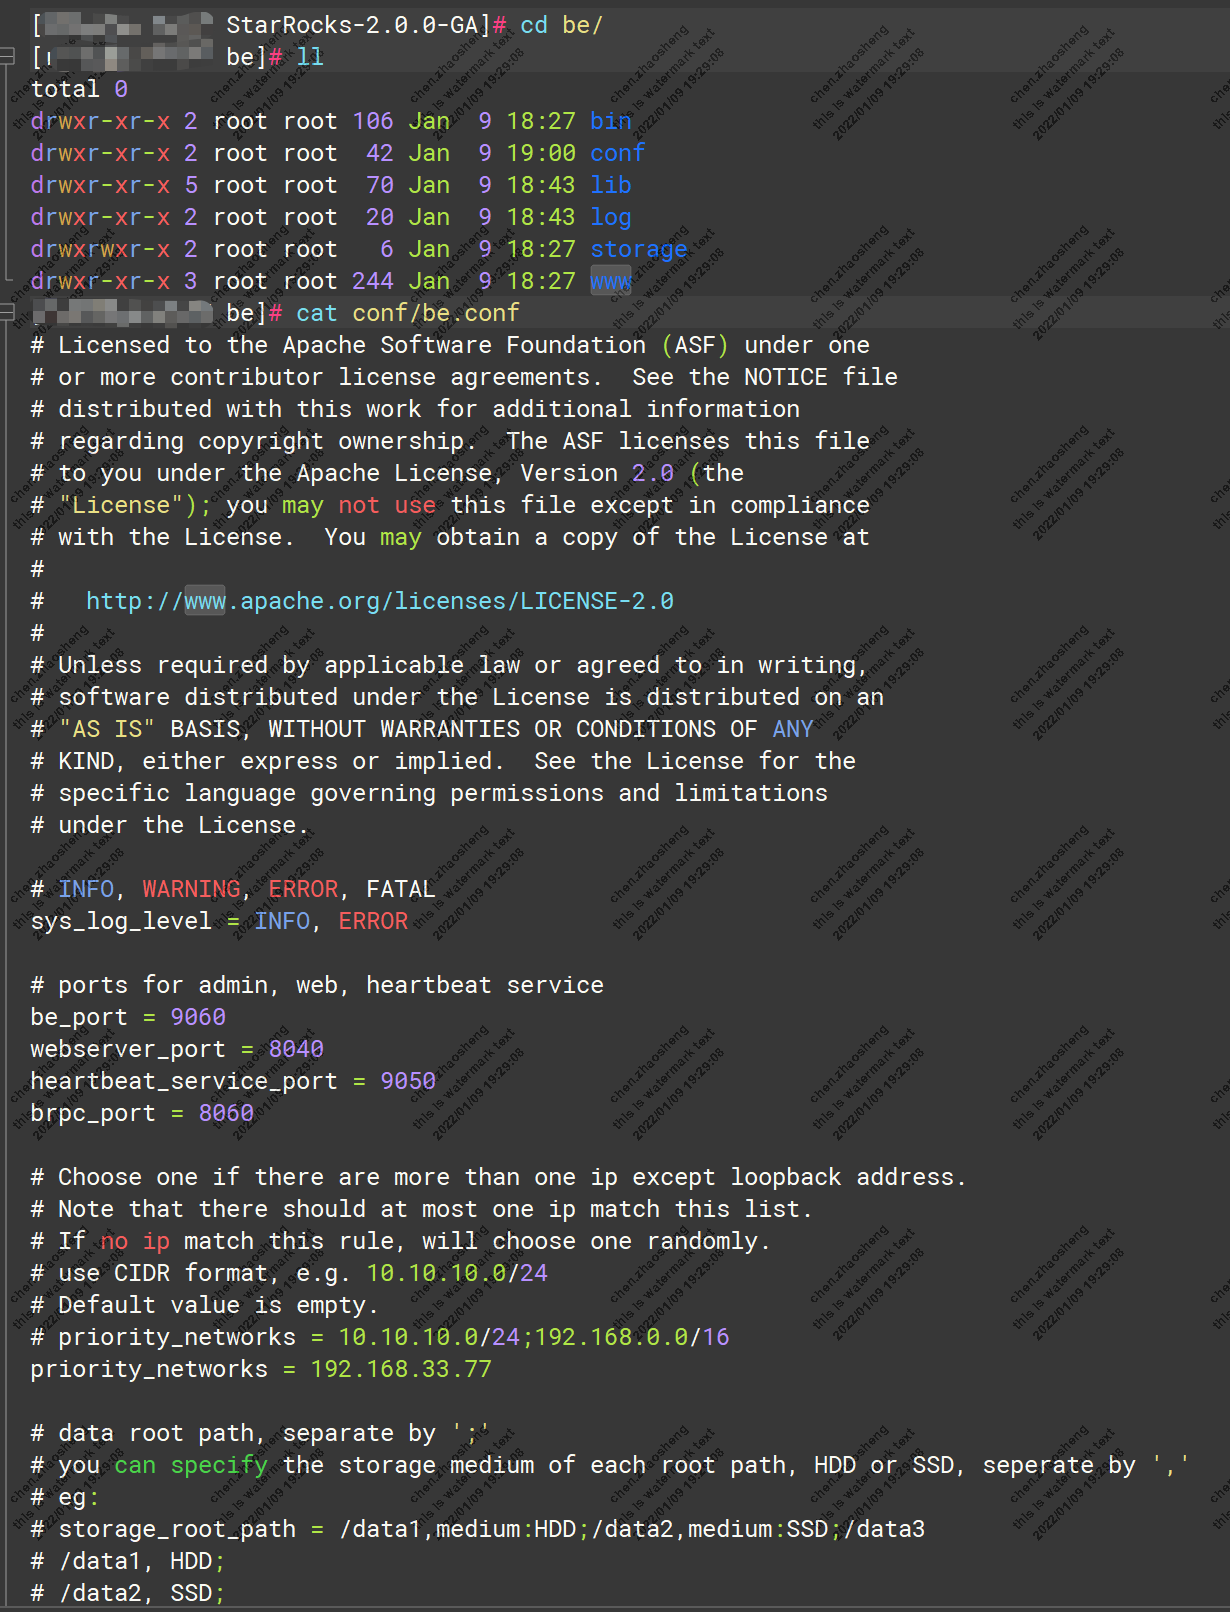Viewport: 1230px width, 1612px height.
Task: Click the be_port value 9060
Action: pos(198,1017)
